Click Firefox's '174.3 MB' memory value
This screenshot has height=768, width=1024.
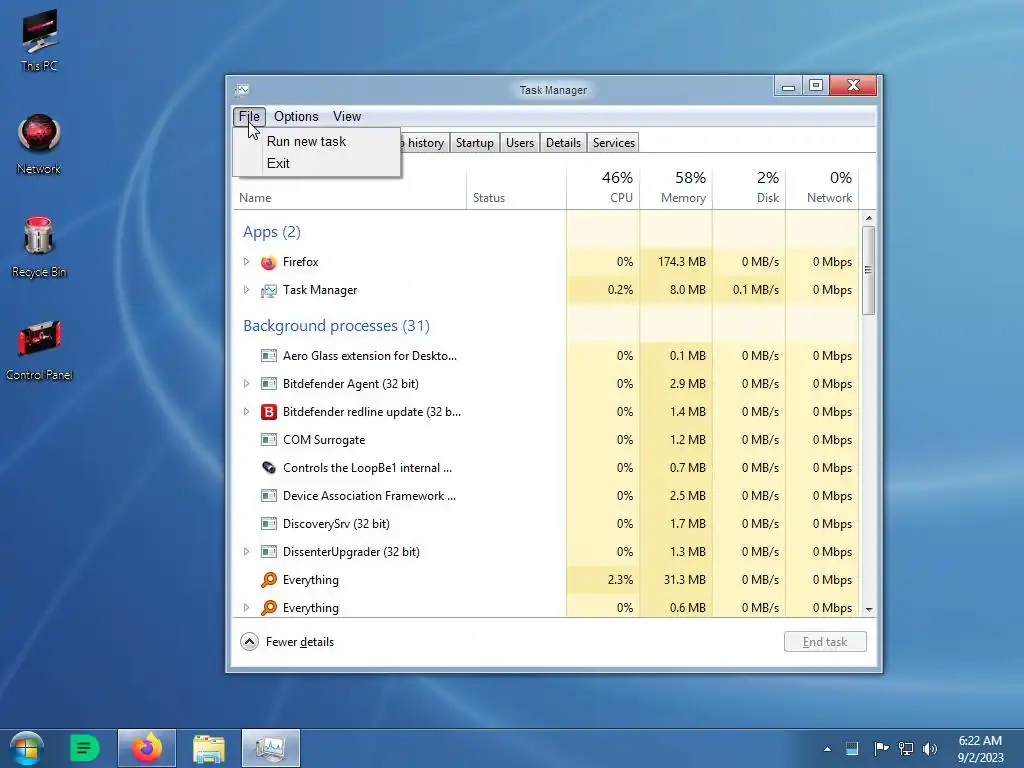pyautogui.click(x=682, y=262)
